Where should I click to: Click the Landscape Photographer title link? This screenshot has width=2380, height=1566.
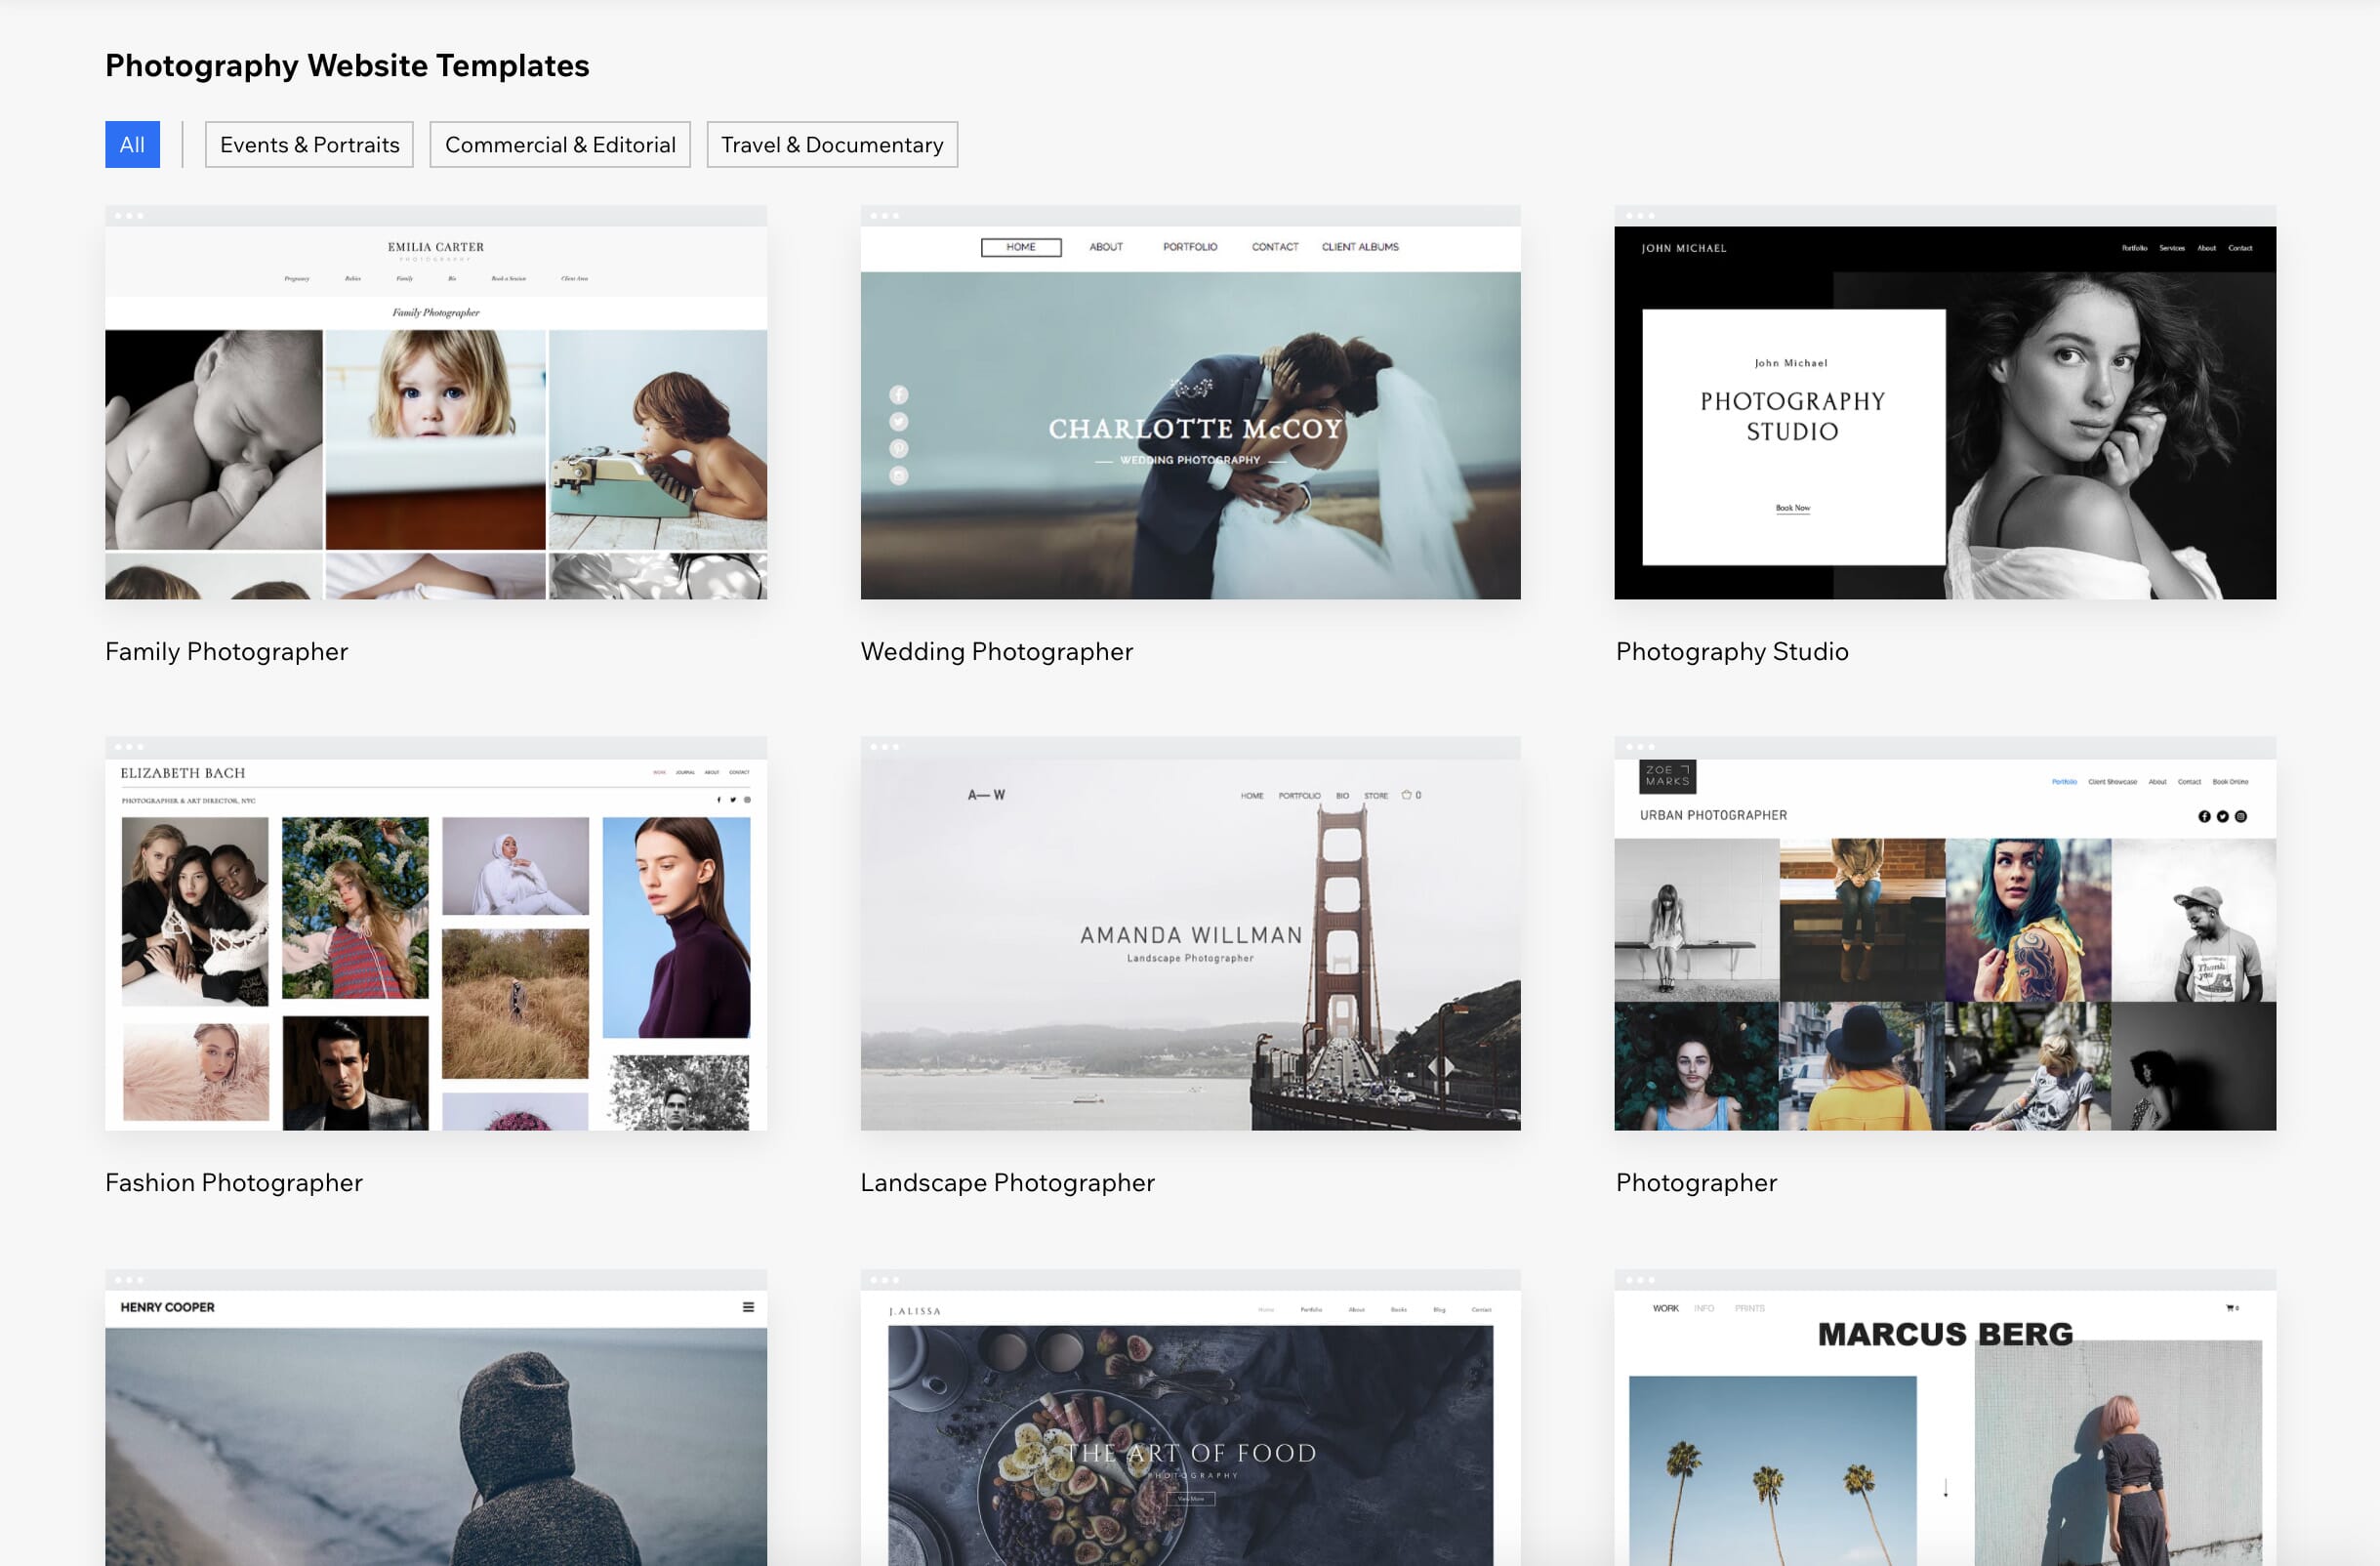point(1008,1182)
